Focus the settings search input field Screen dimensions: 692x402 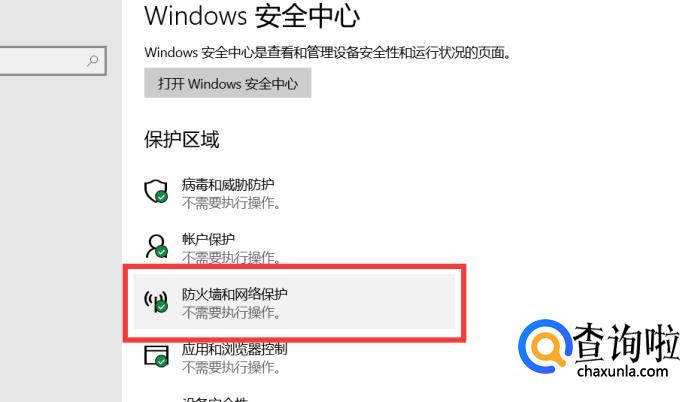click(53, 61)
